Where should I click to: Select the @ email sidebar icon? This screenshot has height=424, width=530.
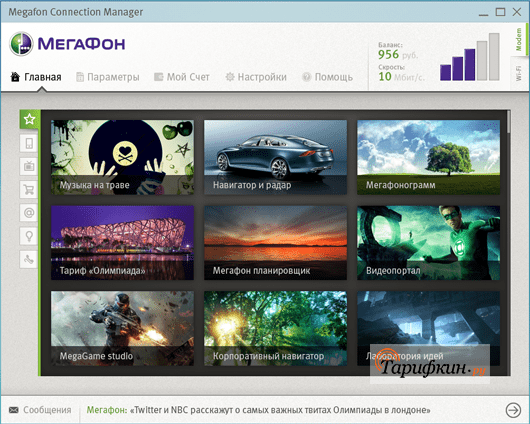[x=29, y=213]
